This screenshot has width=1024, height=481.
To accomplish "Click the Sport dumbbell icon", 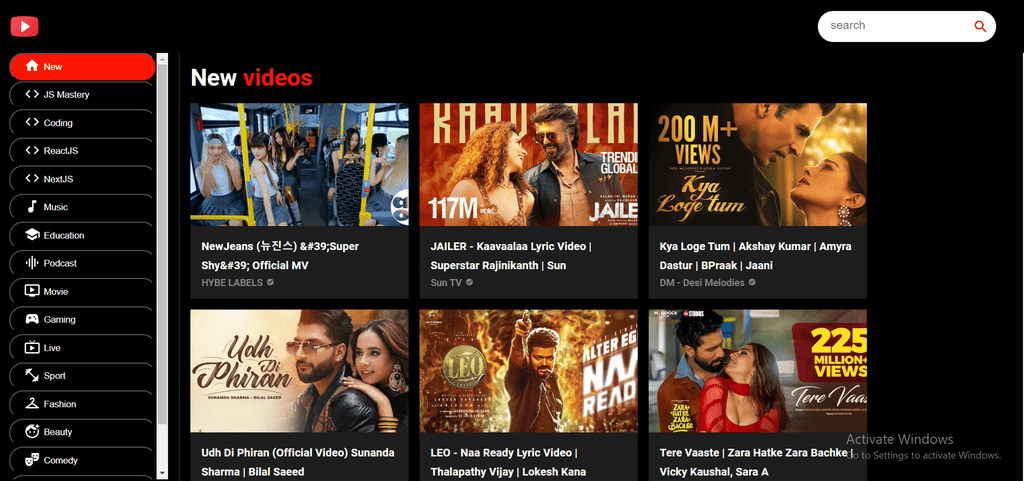I will point(31,375).
